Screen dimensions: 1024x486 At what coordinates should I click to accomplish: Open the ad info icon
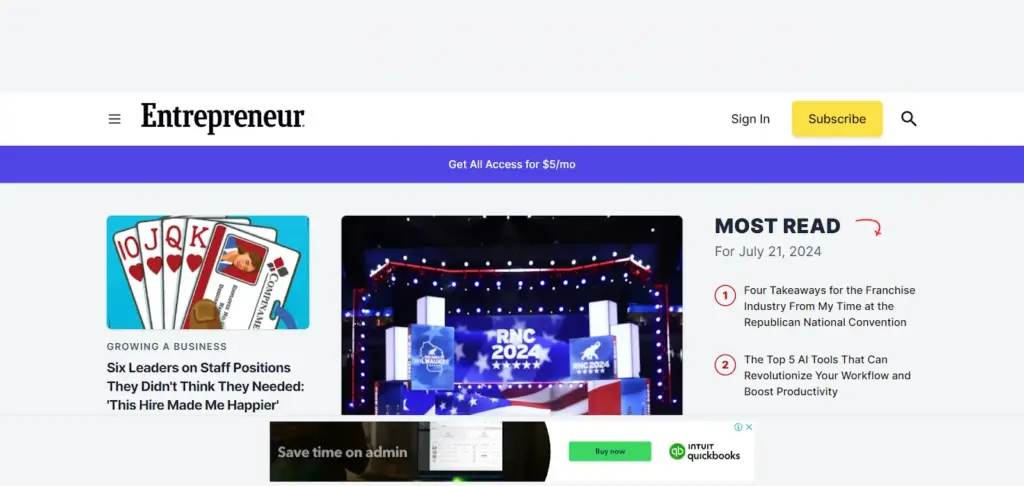coord(738,427)
